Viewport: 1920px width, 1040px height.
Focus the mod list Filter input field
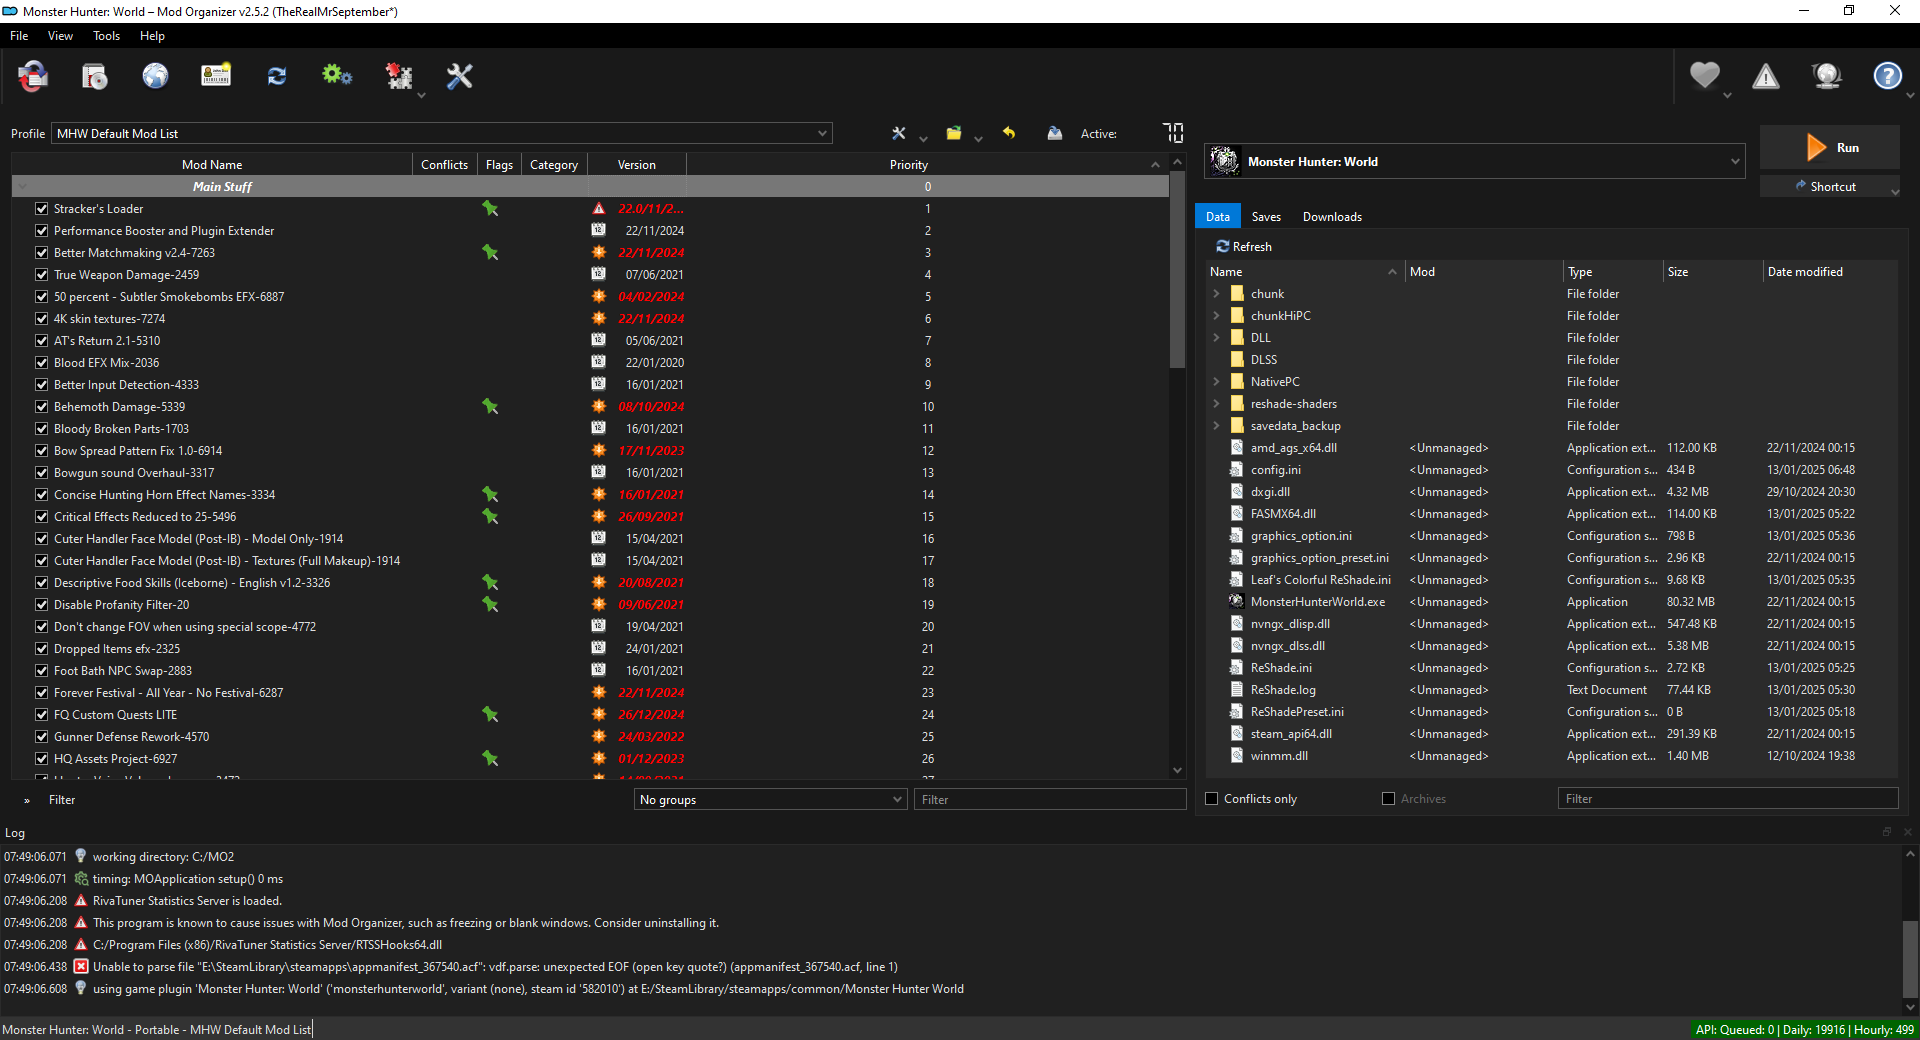(x=1050, y=799)
